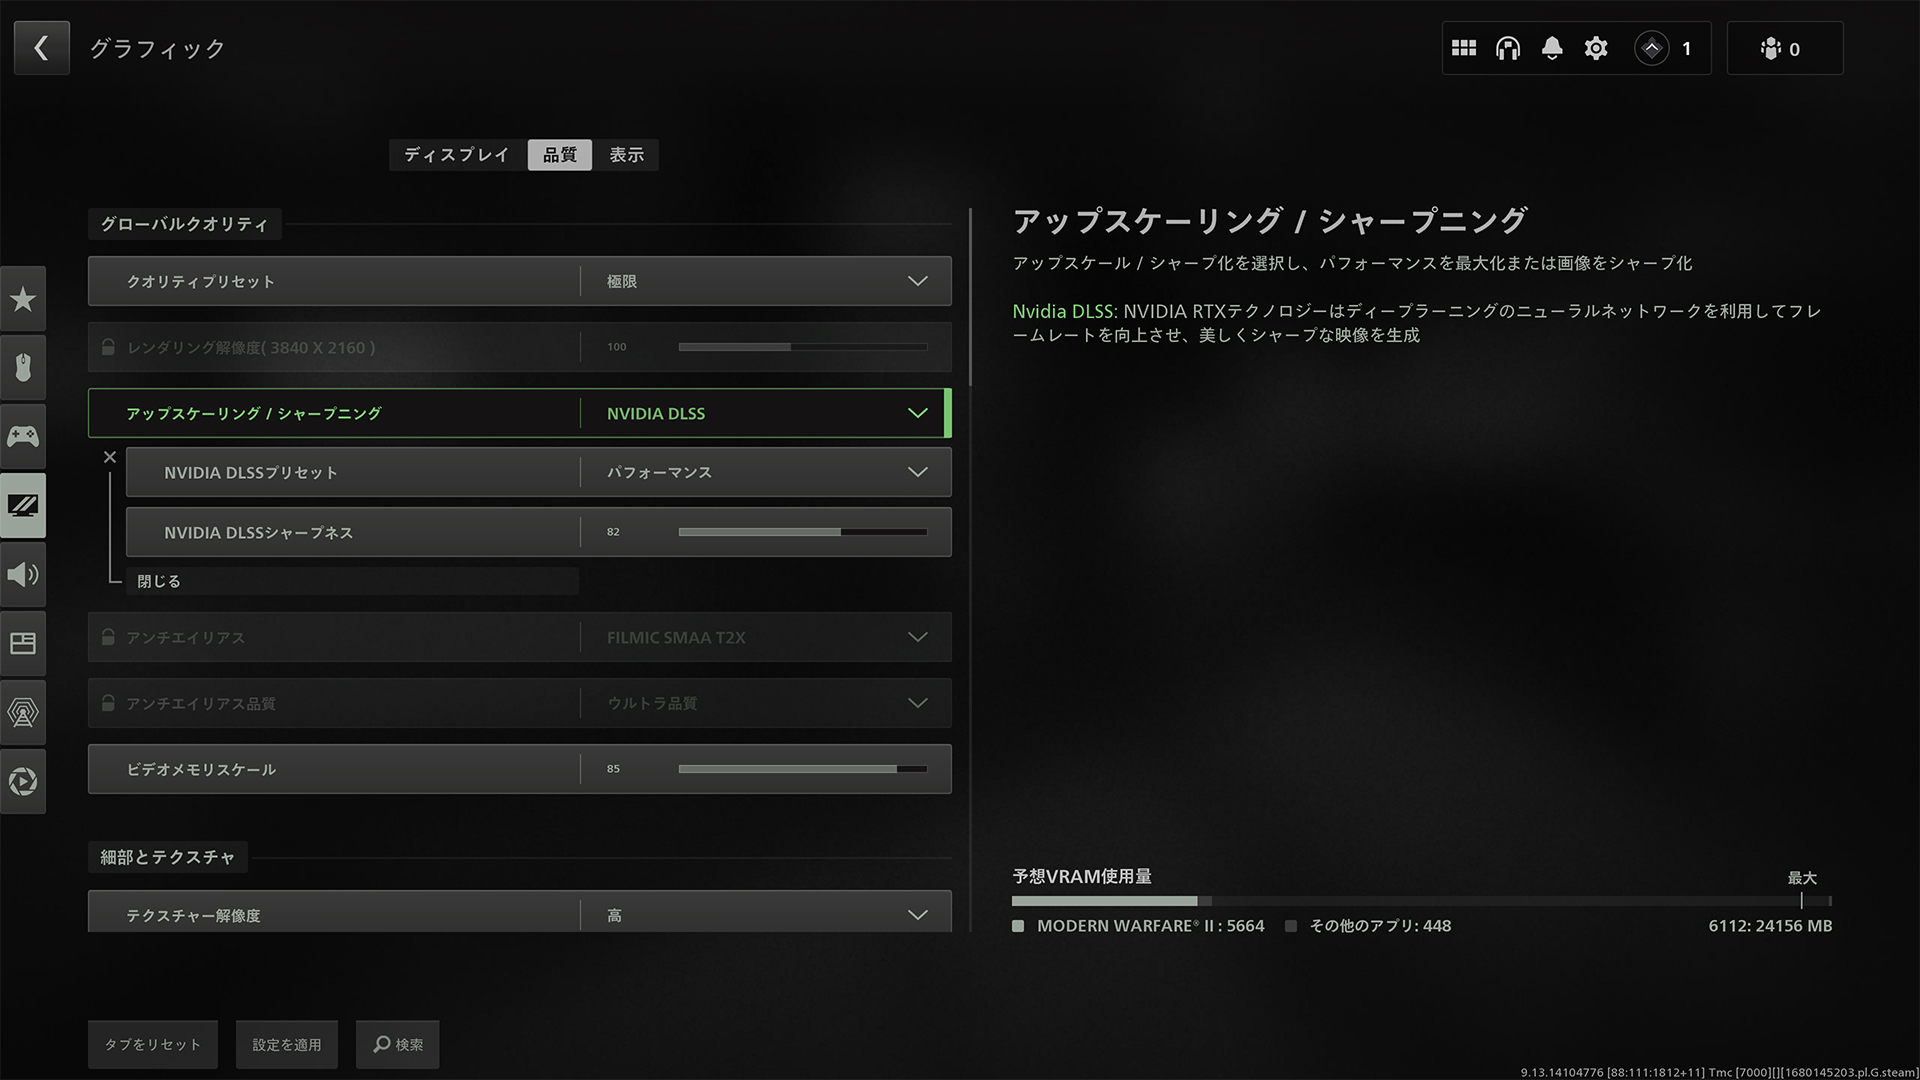Click the タブをリセット button

153,1044
